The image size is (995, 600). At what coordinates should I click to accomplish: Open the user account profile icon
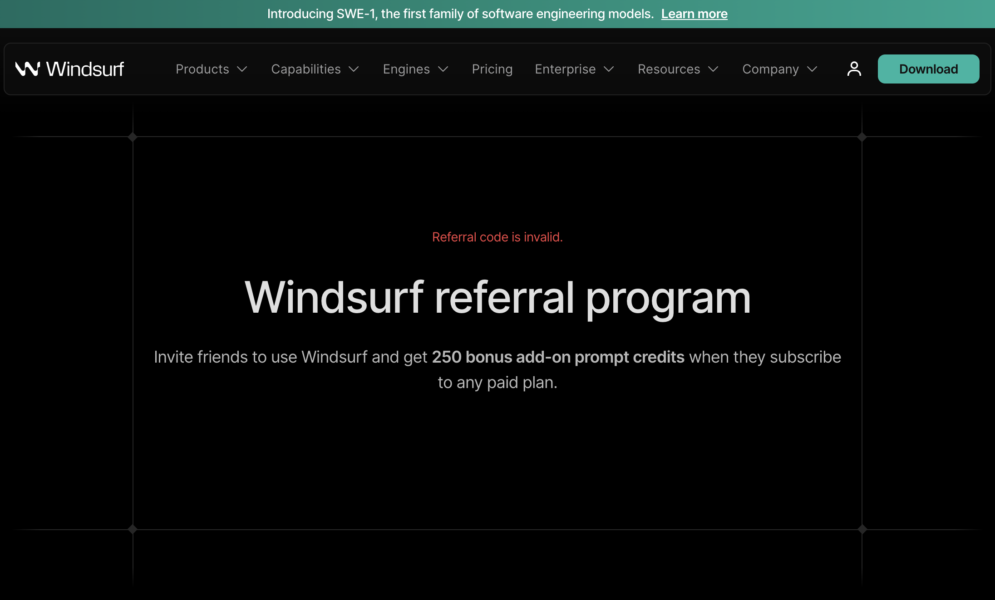[854, 68]
